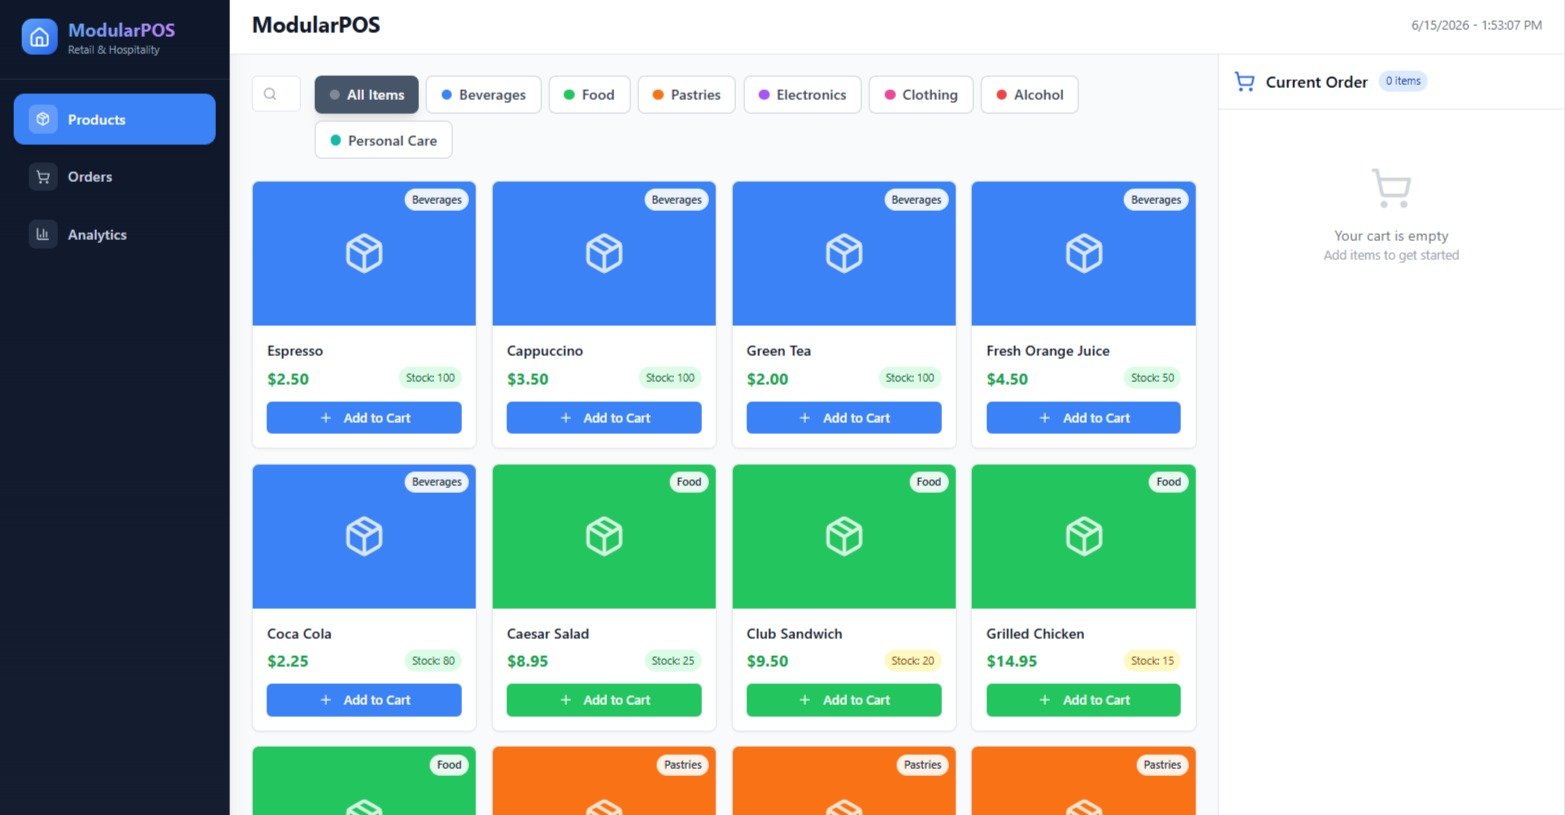Click the Caesar Salad product box icon
1565x815 pixels.
(604, 537)
